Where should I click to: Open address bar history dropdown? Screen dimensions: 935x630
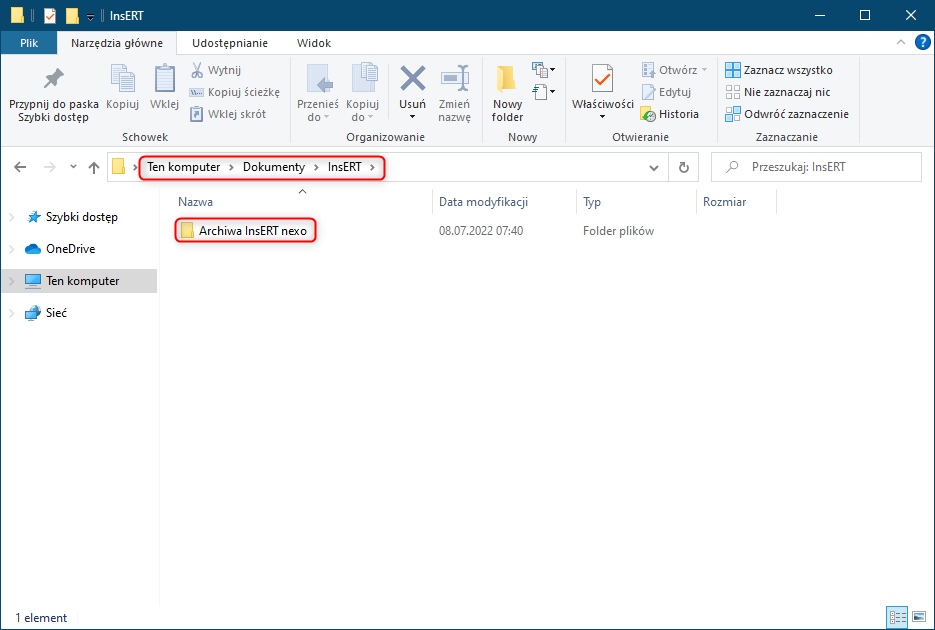tap(654, 167)
